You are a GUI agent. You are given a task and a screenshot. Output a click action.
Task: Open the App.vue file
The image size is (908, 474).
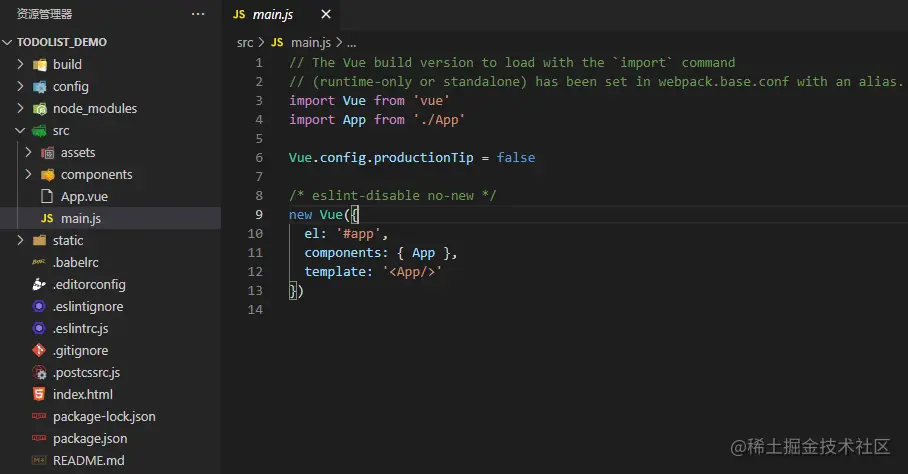(x=84, y=196)
